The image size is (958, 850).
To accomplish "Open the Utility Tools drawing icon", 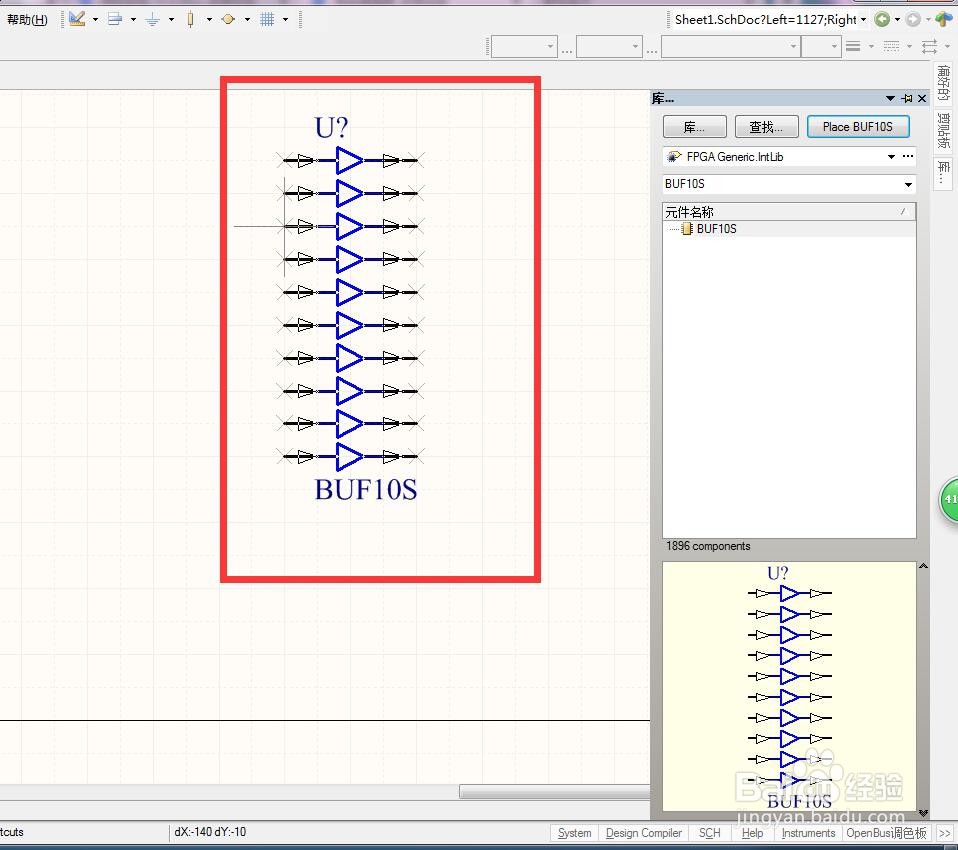I will pos(77,19).
